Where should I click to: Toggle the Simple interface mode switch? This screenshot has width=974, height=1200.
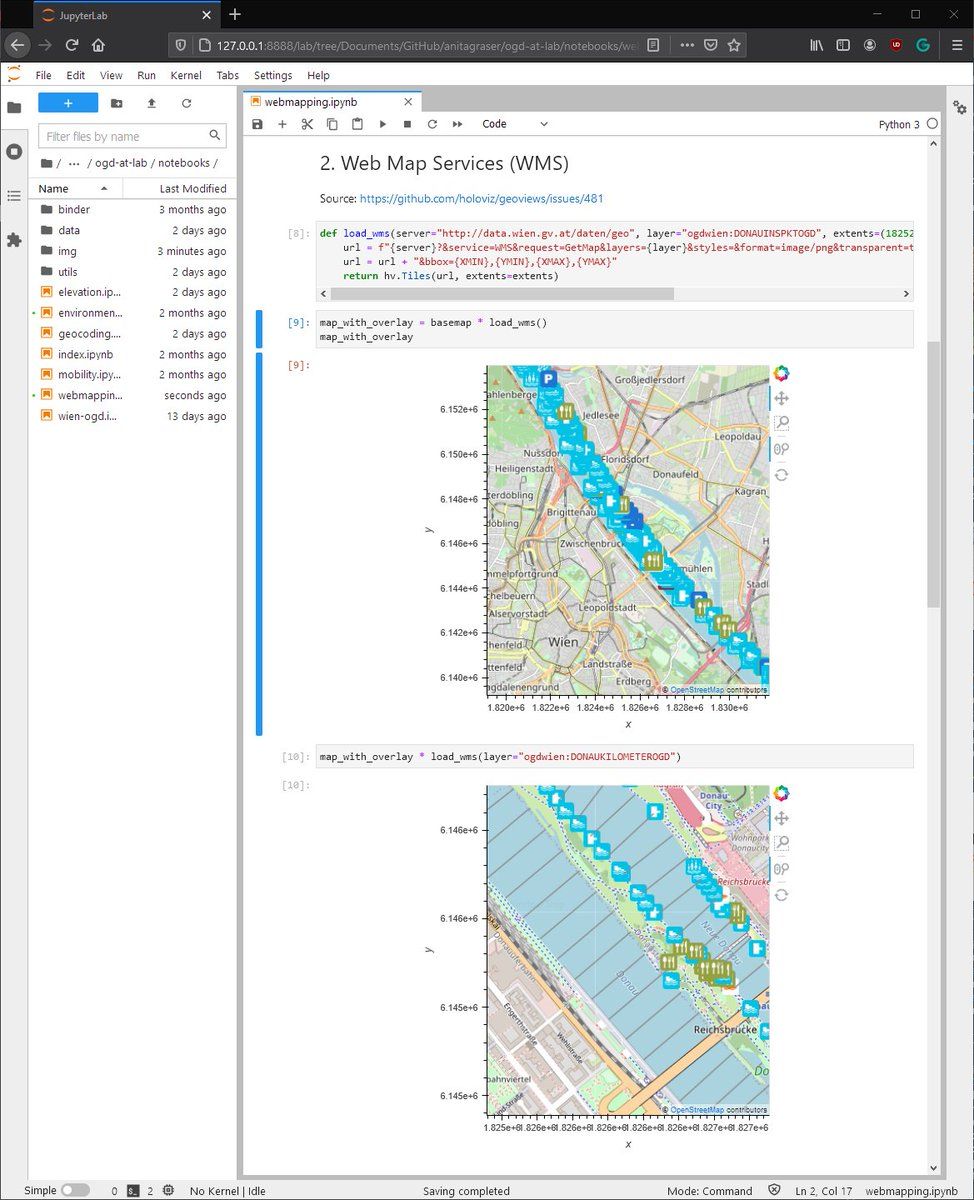click(x=74, y=1191)
